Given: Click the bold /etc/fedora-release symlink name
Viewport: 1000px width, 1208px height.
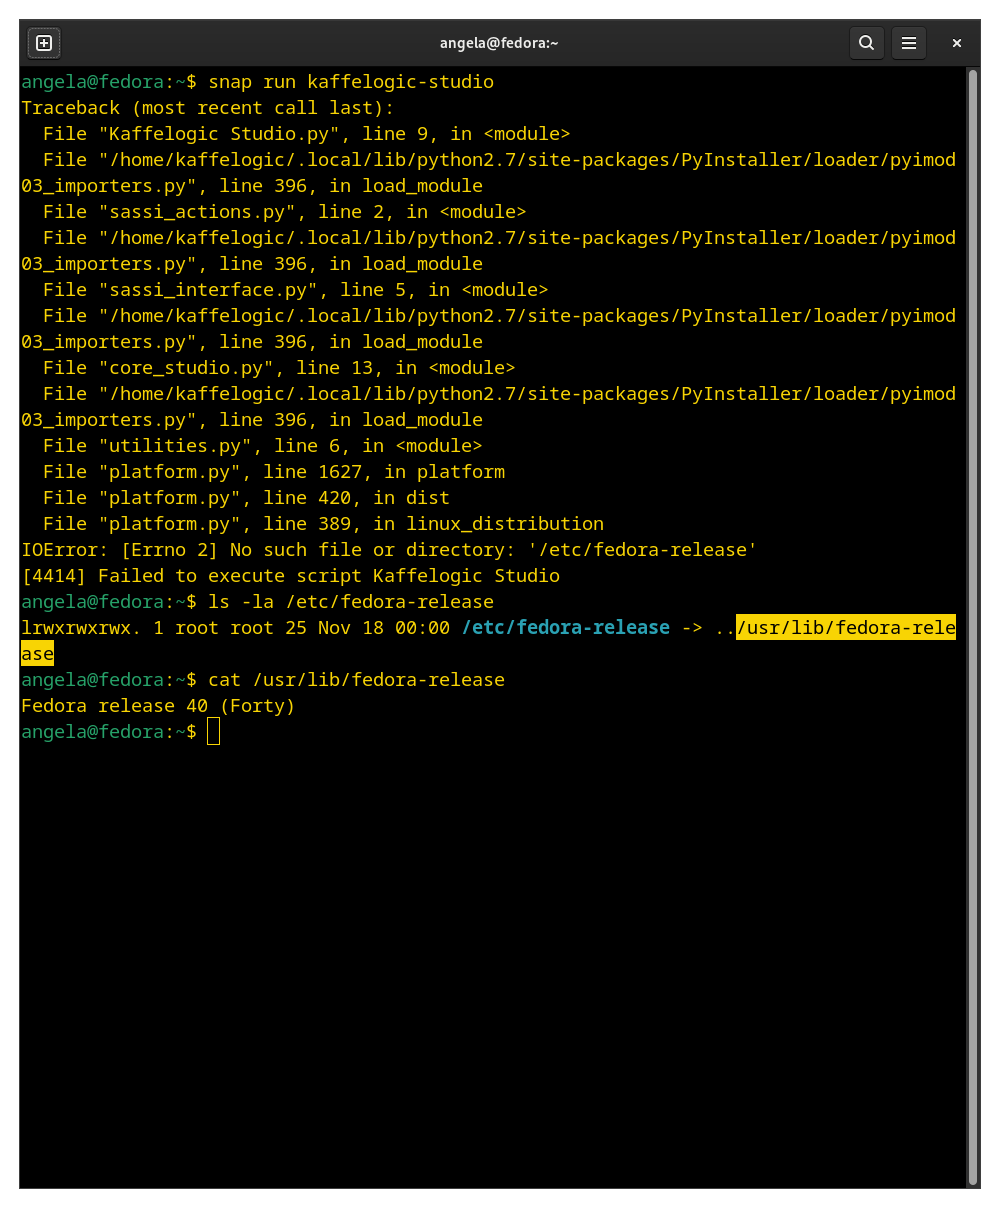Looking at the screenshot, I should coord(566,628).
